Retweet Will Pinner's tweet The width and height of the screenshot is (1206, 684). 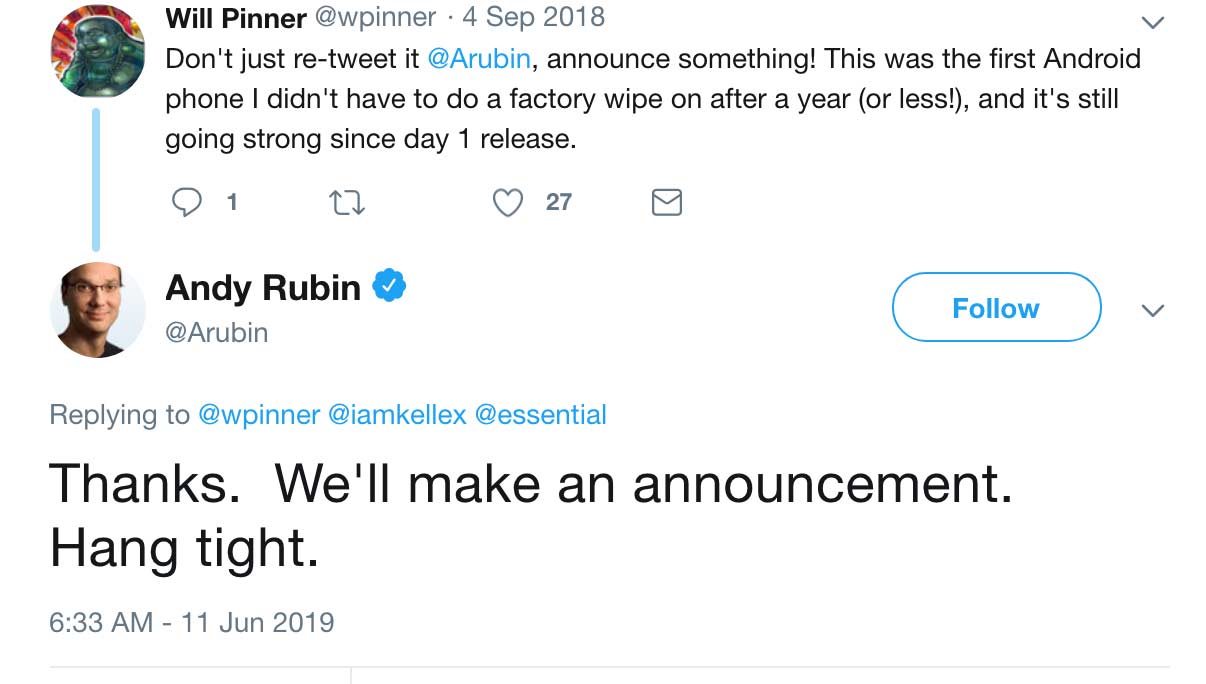coord(347,203)
